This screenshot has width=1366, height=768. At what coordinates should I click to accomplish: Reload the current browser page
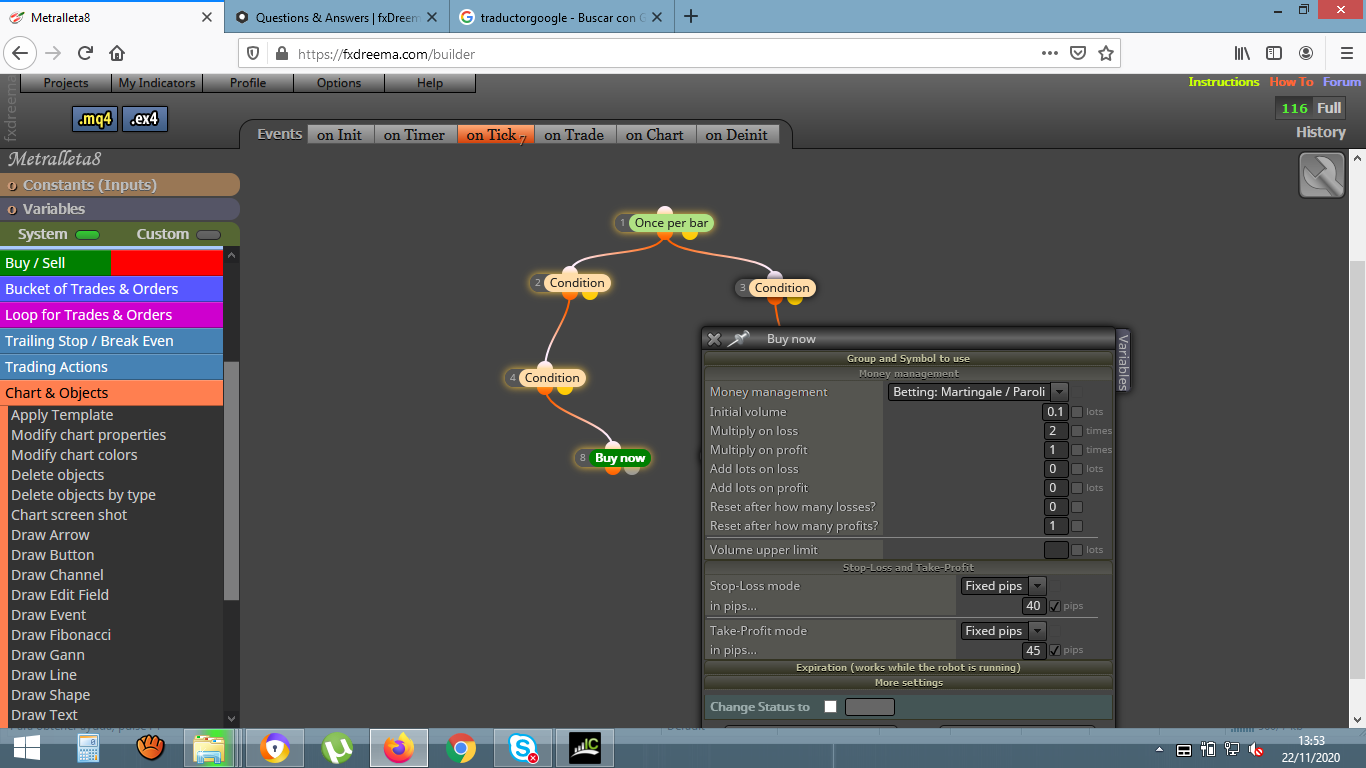(85, 53)
